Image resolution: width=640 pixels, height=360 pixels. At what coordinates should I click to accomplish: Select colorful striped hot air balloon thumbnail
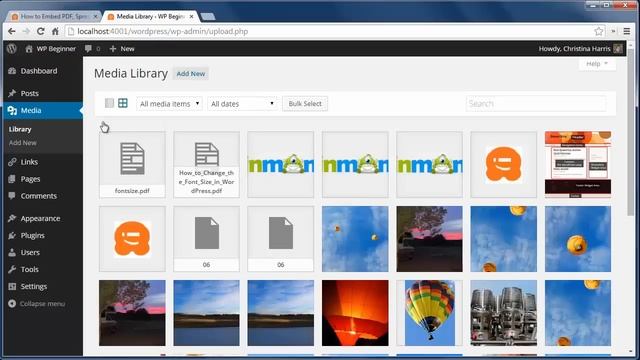pos(429,313)
